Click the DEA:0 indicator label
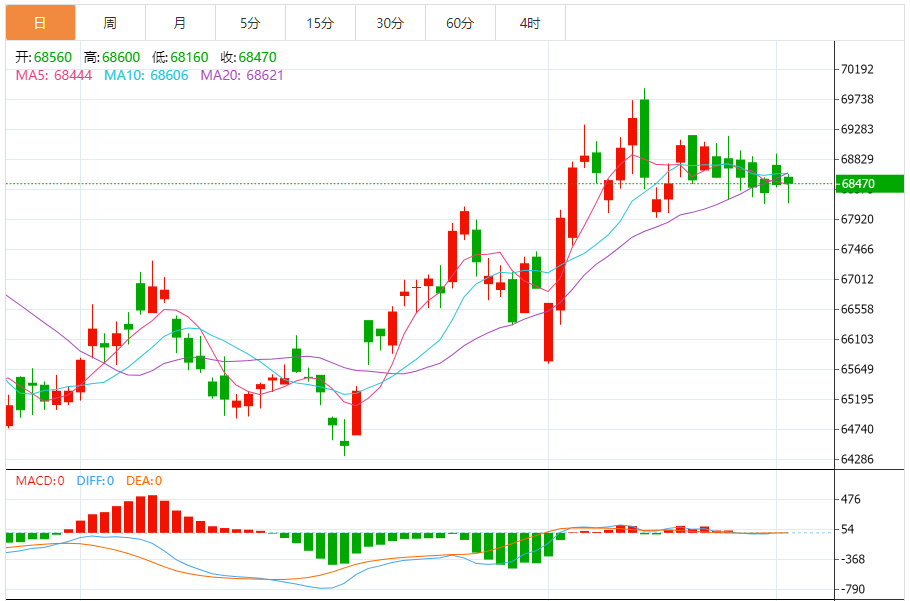The height and width of the screenshot is (601, 910). point(144,481)
